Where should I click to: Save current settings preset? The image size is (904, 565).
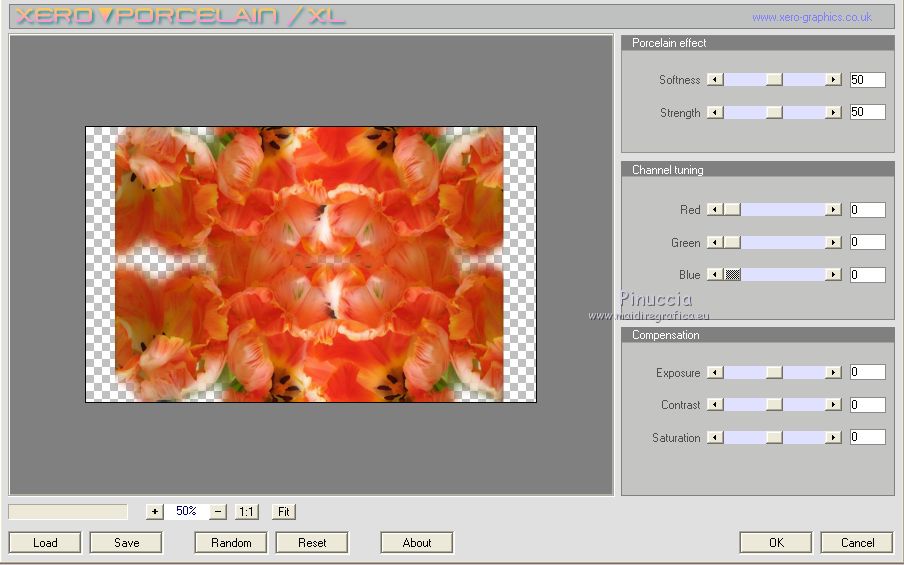pyautogui.click(x=126, y=543)
